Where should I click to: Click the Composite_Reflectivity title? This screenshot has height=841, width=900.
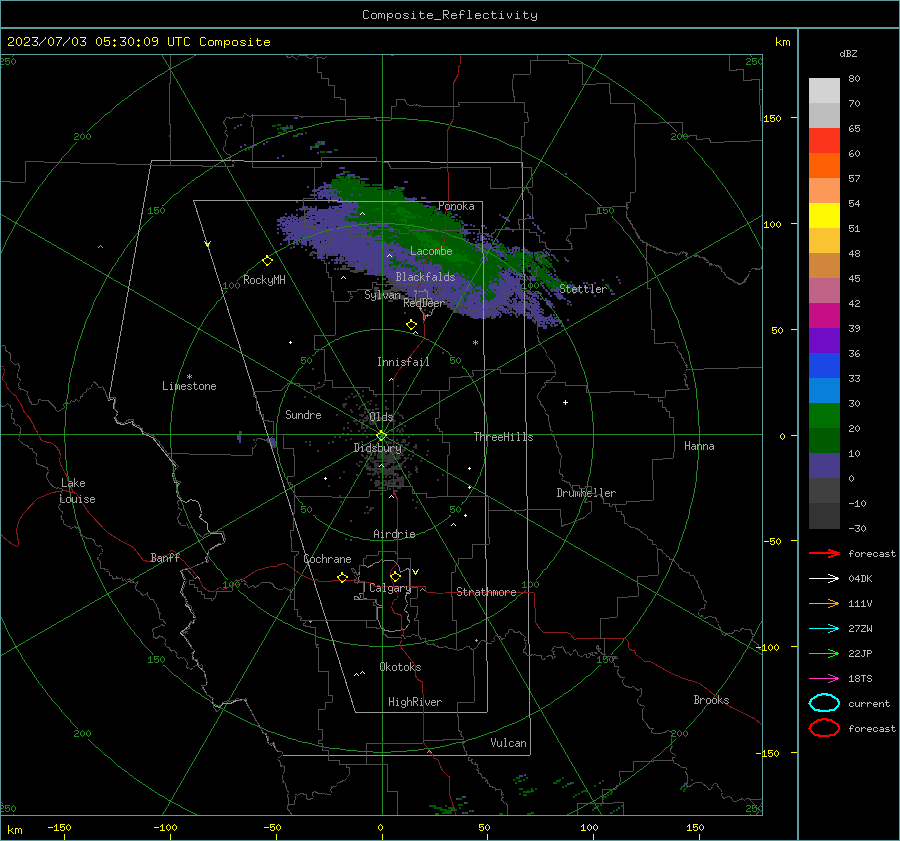[x=450, y=15]
